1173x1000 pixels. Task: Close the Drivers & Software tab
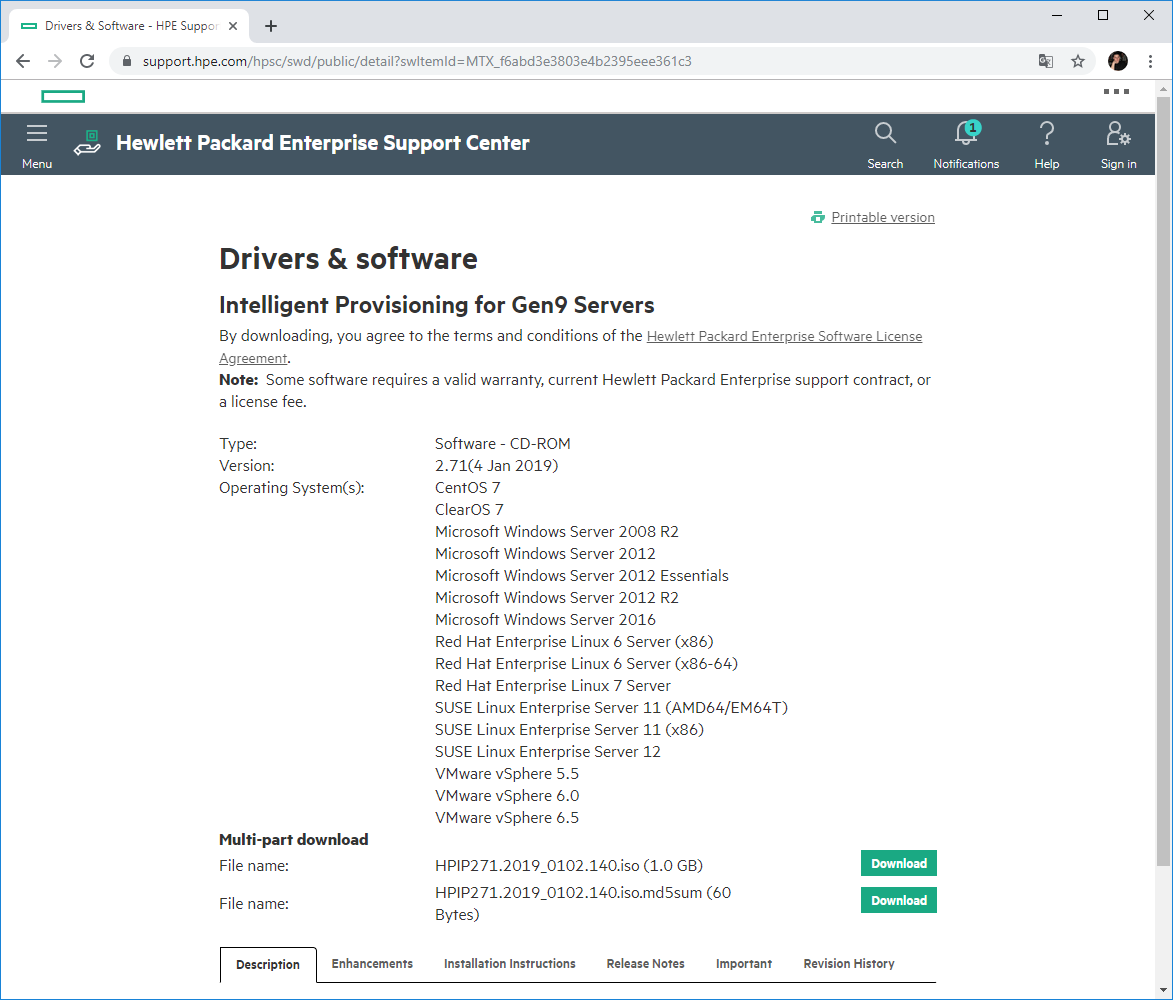(x=233, y=26)
